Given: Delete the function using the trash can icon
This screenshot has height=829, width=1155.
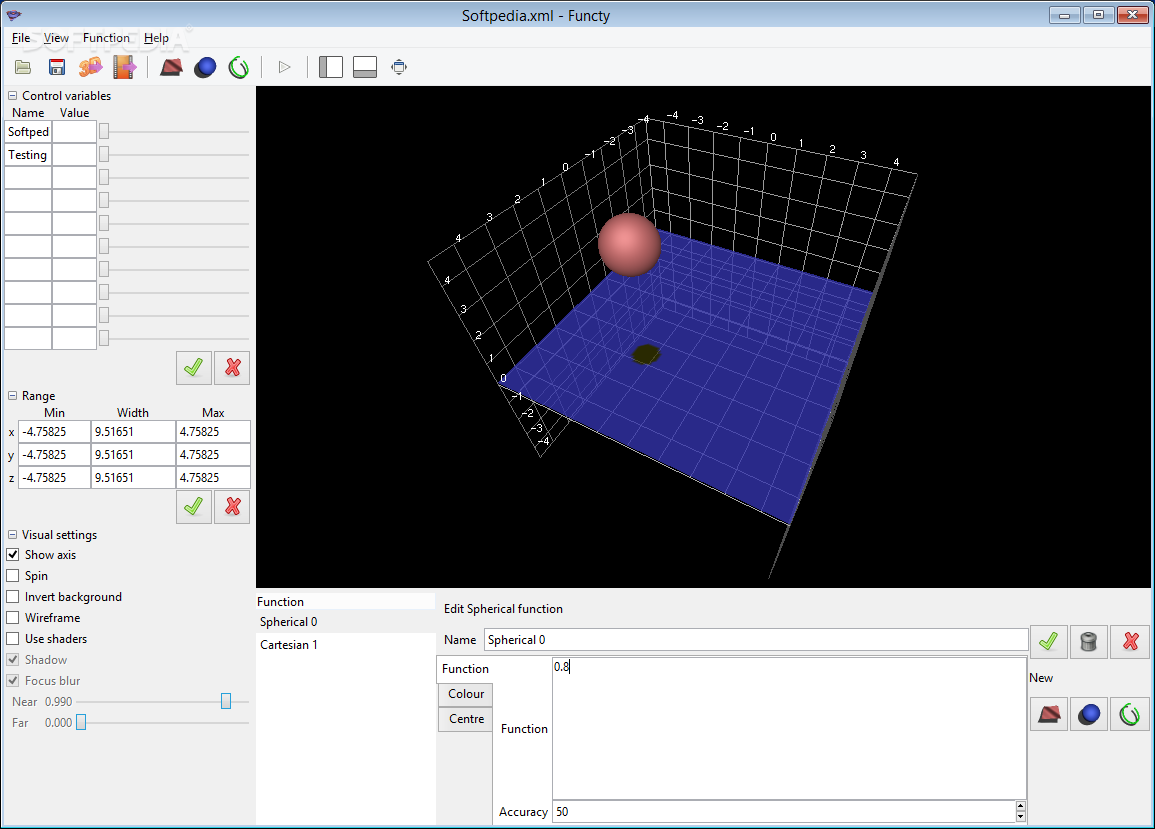Looking at the screenshot, I should [1089, 641].
